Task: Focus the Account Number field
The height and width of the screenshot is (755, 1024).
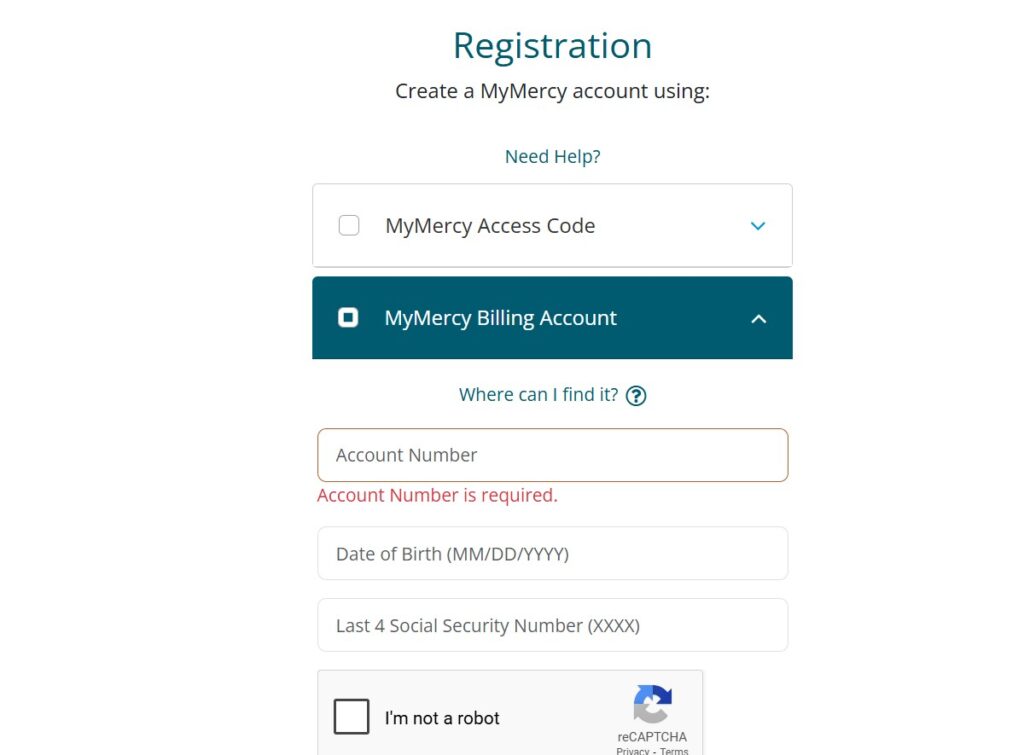Action: click(552, 455)
